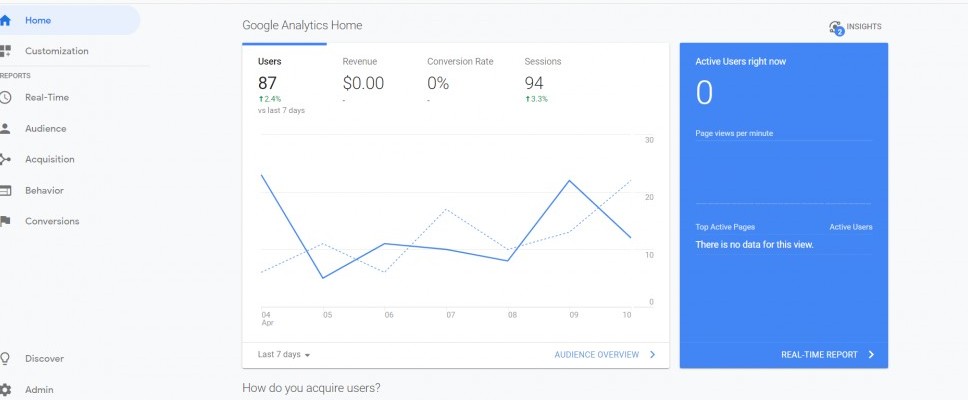The image size is (968, 400).
Task: Click the 'Active Users' column header
Action: (851, 227)
